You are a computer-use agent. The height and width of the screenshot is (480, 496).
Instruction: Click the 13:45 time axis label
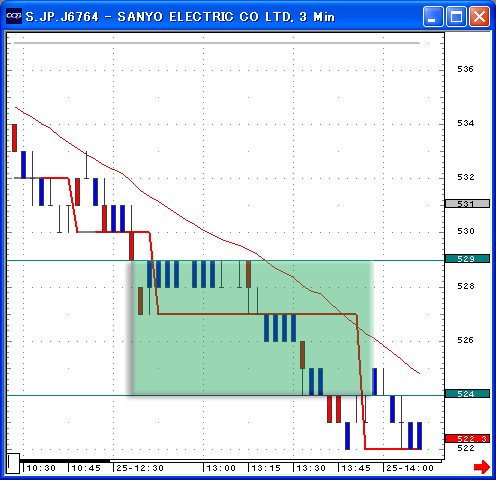click(x=356, y=468)
